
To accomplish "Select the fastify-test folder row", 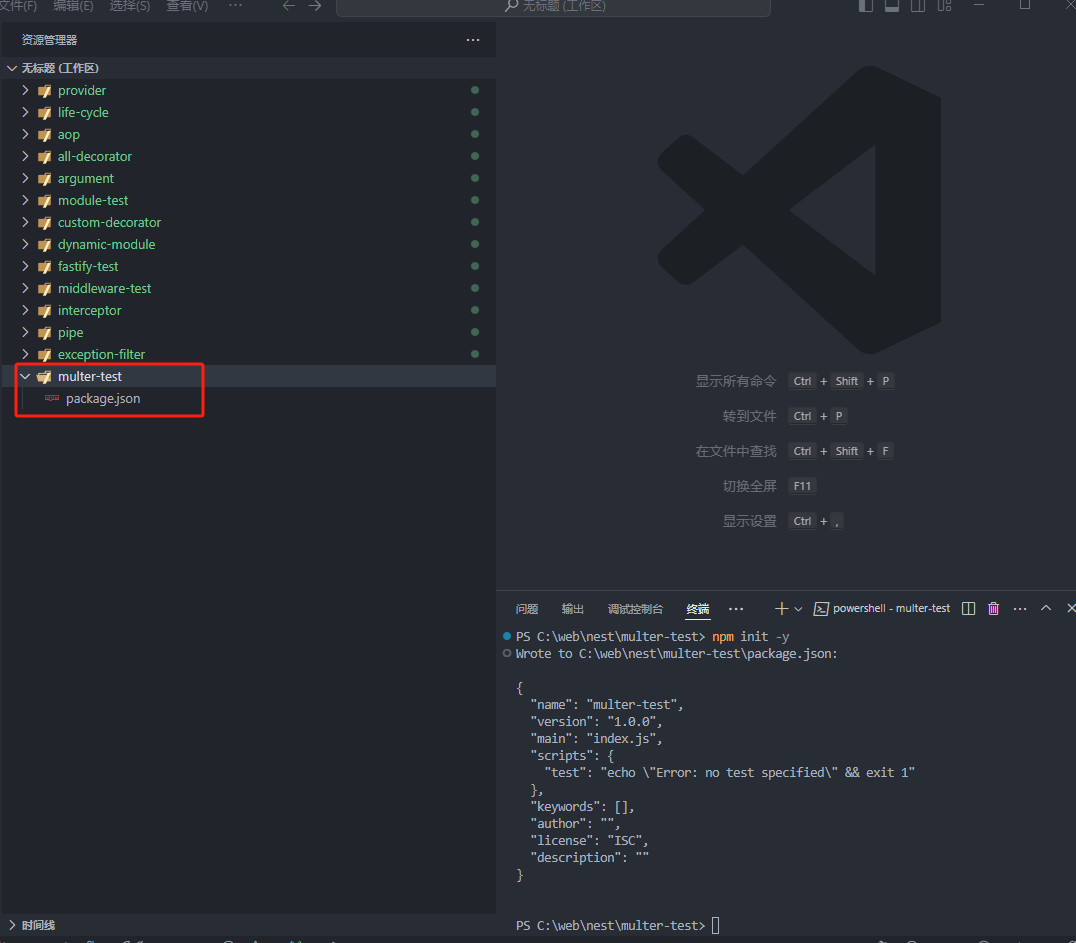I will (x=248, y=266).
